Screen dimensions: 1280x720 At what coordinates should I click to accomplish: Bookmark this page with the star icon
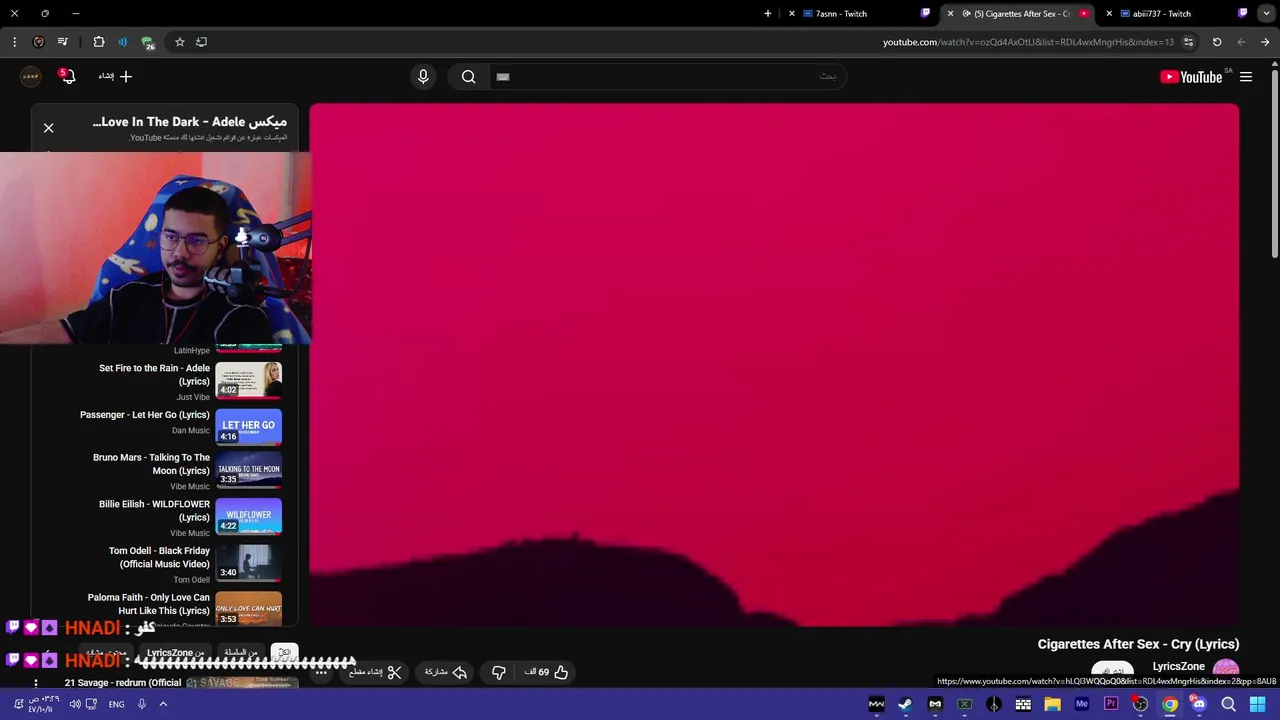tap(180, 42)
